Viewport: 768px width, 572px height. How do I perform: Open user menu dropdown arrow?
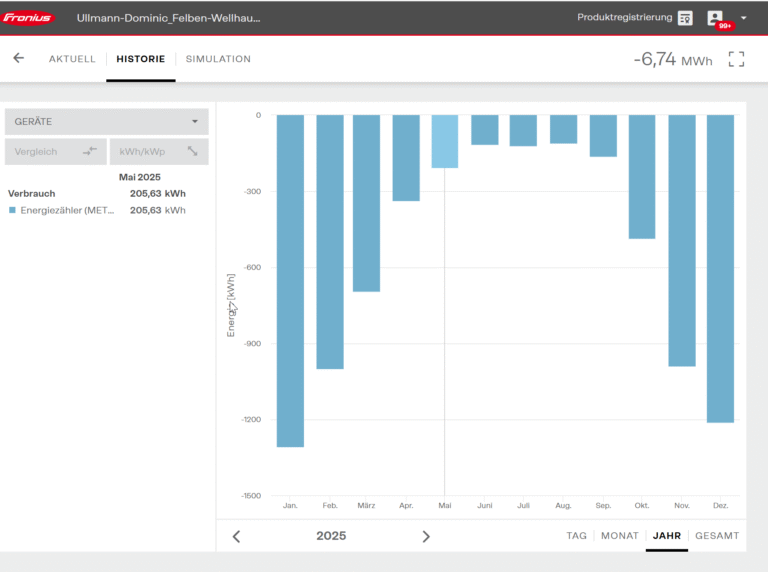743,18
